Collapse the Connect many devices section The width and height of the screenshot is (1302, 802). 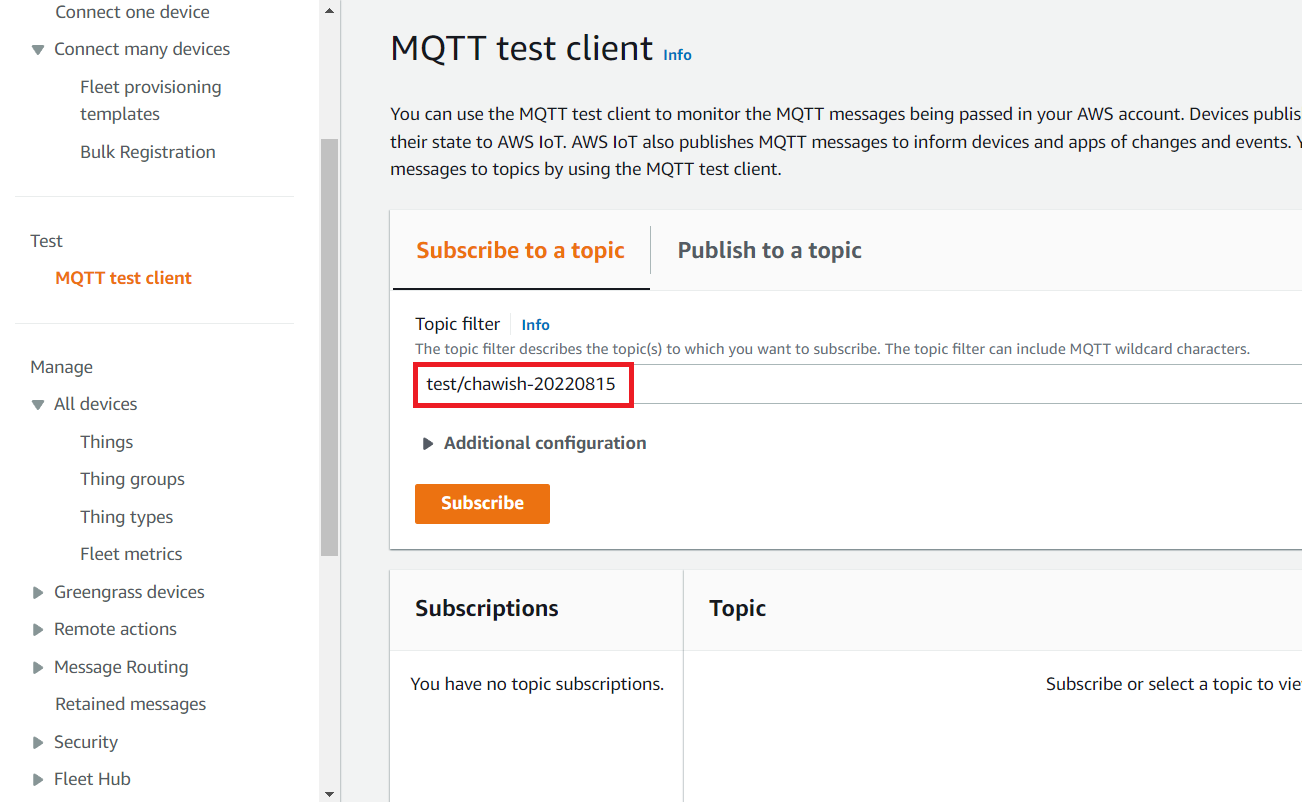tap(37, 48)
